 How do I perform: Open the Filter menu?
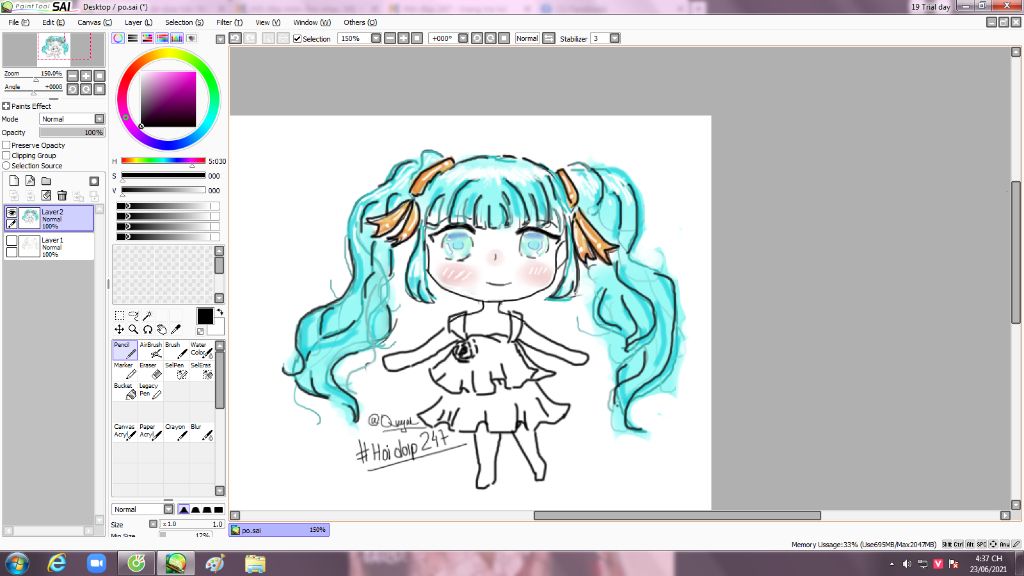[229, 22]
